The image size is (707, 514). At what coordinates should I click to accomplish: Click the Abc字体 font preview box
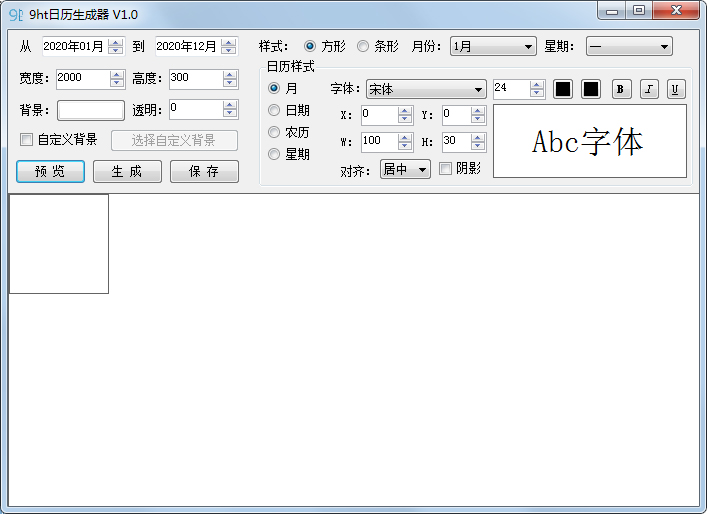tap(590, 141)
